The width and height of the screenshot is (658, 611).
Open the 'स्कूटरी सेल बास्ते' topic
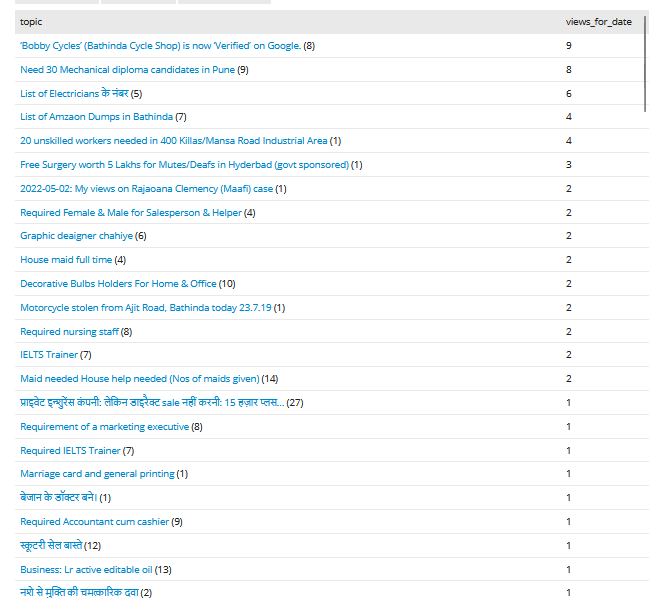51,546
